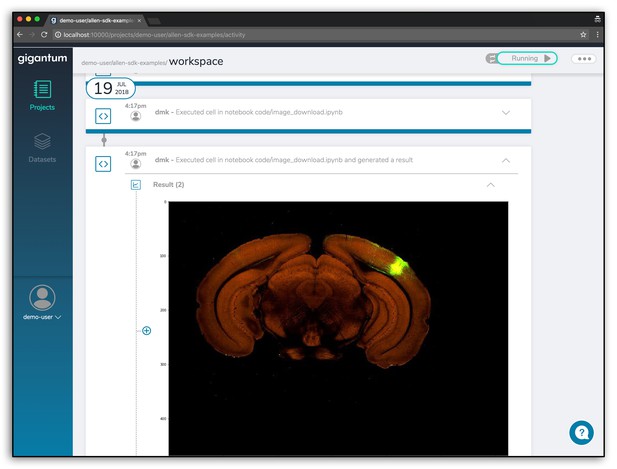Click the gigantum logo
The width and height of the screenshot is (617, 469).
click(x=42, y=58)
